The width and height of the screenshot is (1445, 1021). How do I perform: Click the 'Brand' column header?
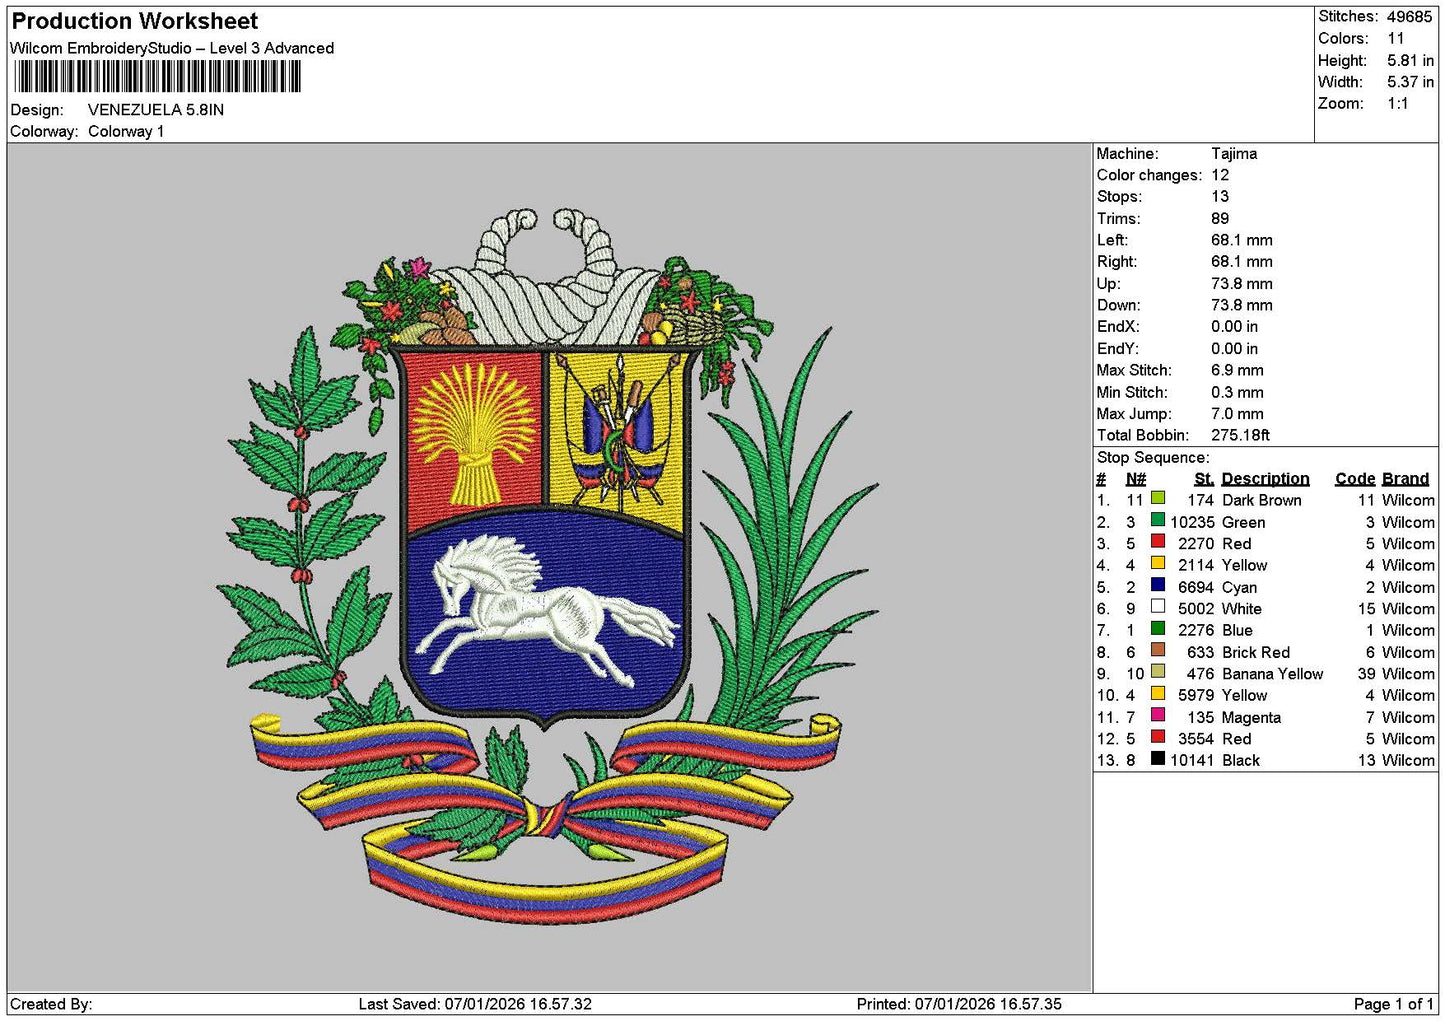[x=1406, y=479]
